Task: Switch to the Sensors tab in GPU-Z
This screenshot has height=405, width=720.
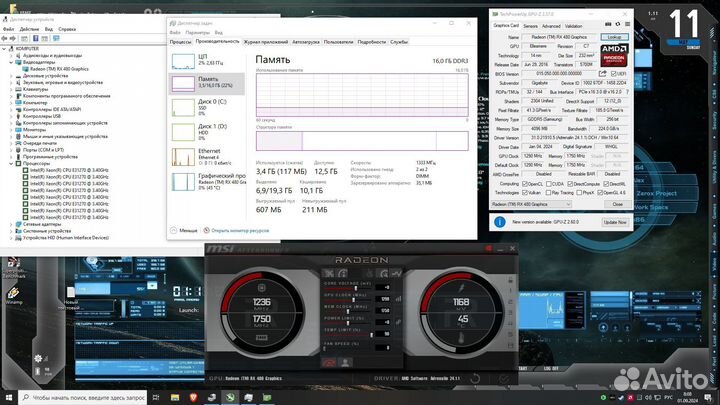Action: click(530, 25)
